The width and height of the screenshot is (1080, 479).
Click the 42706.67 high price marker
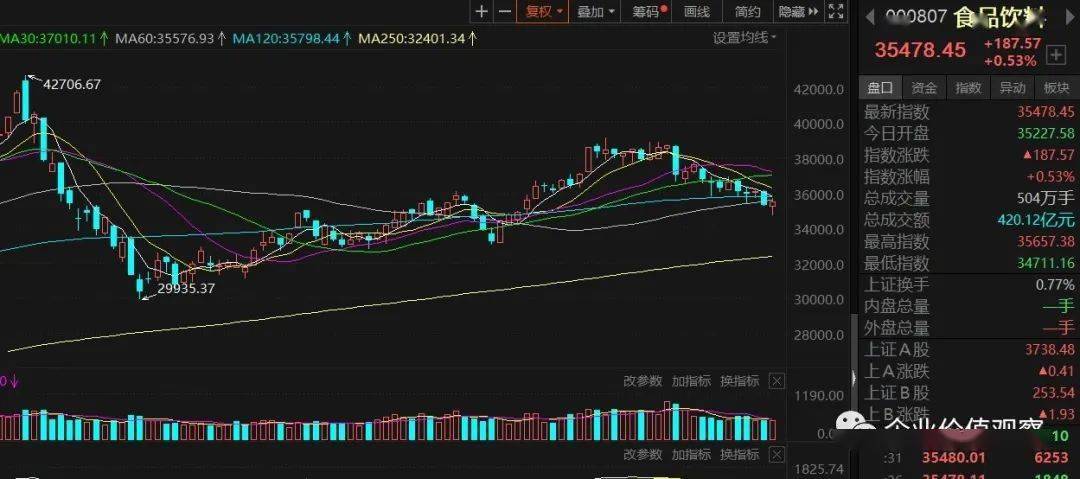pos(72,85)
